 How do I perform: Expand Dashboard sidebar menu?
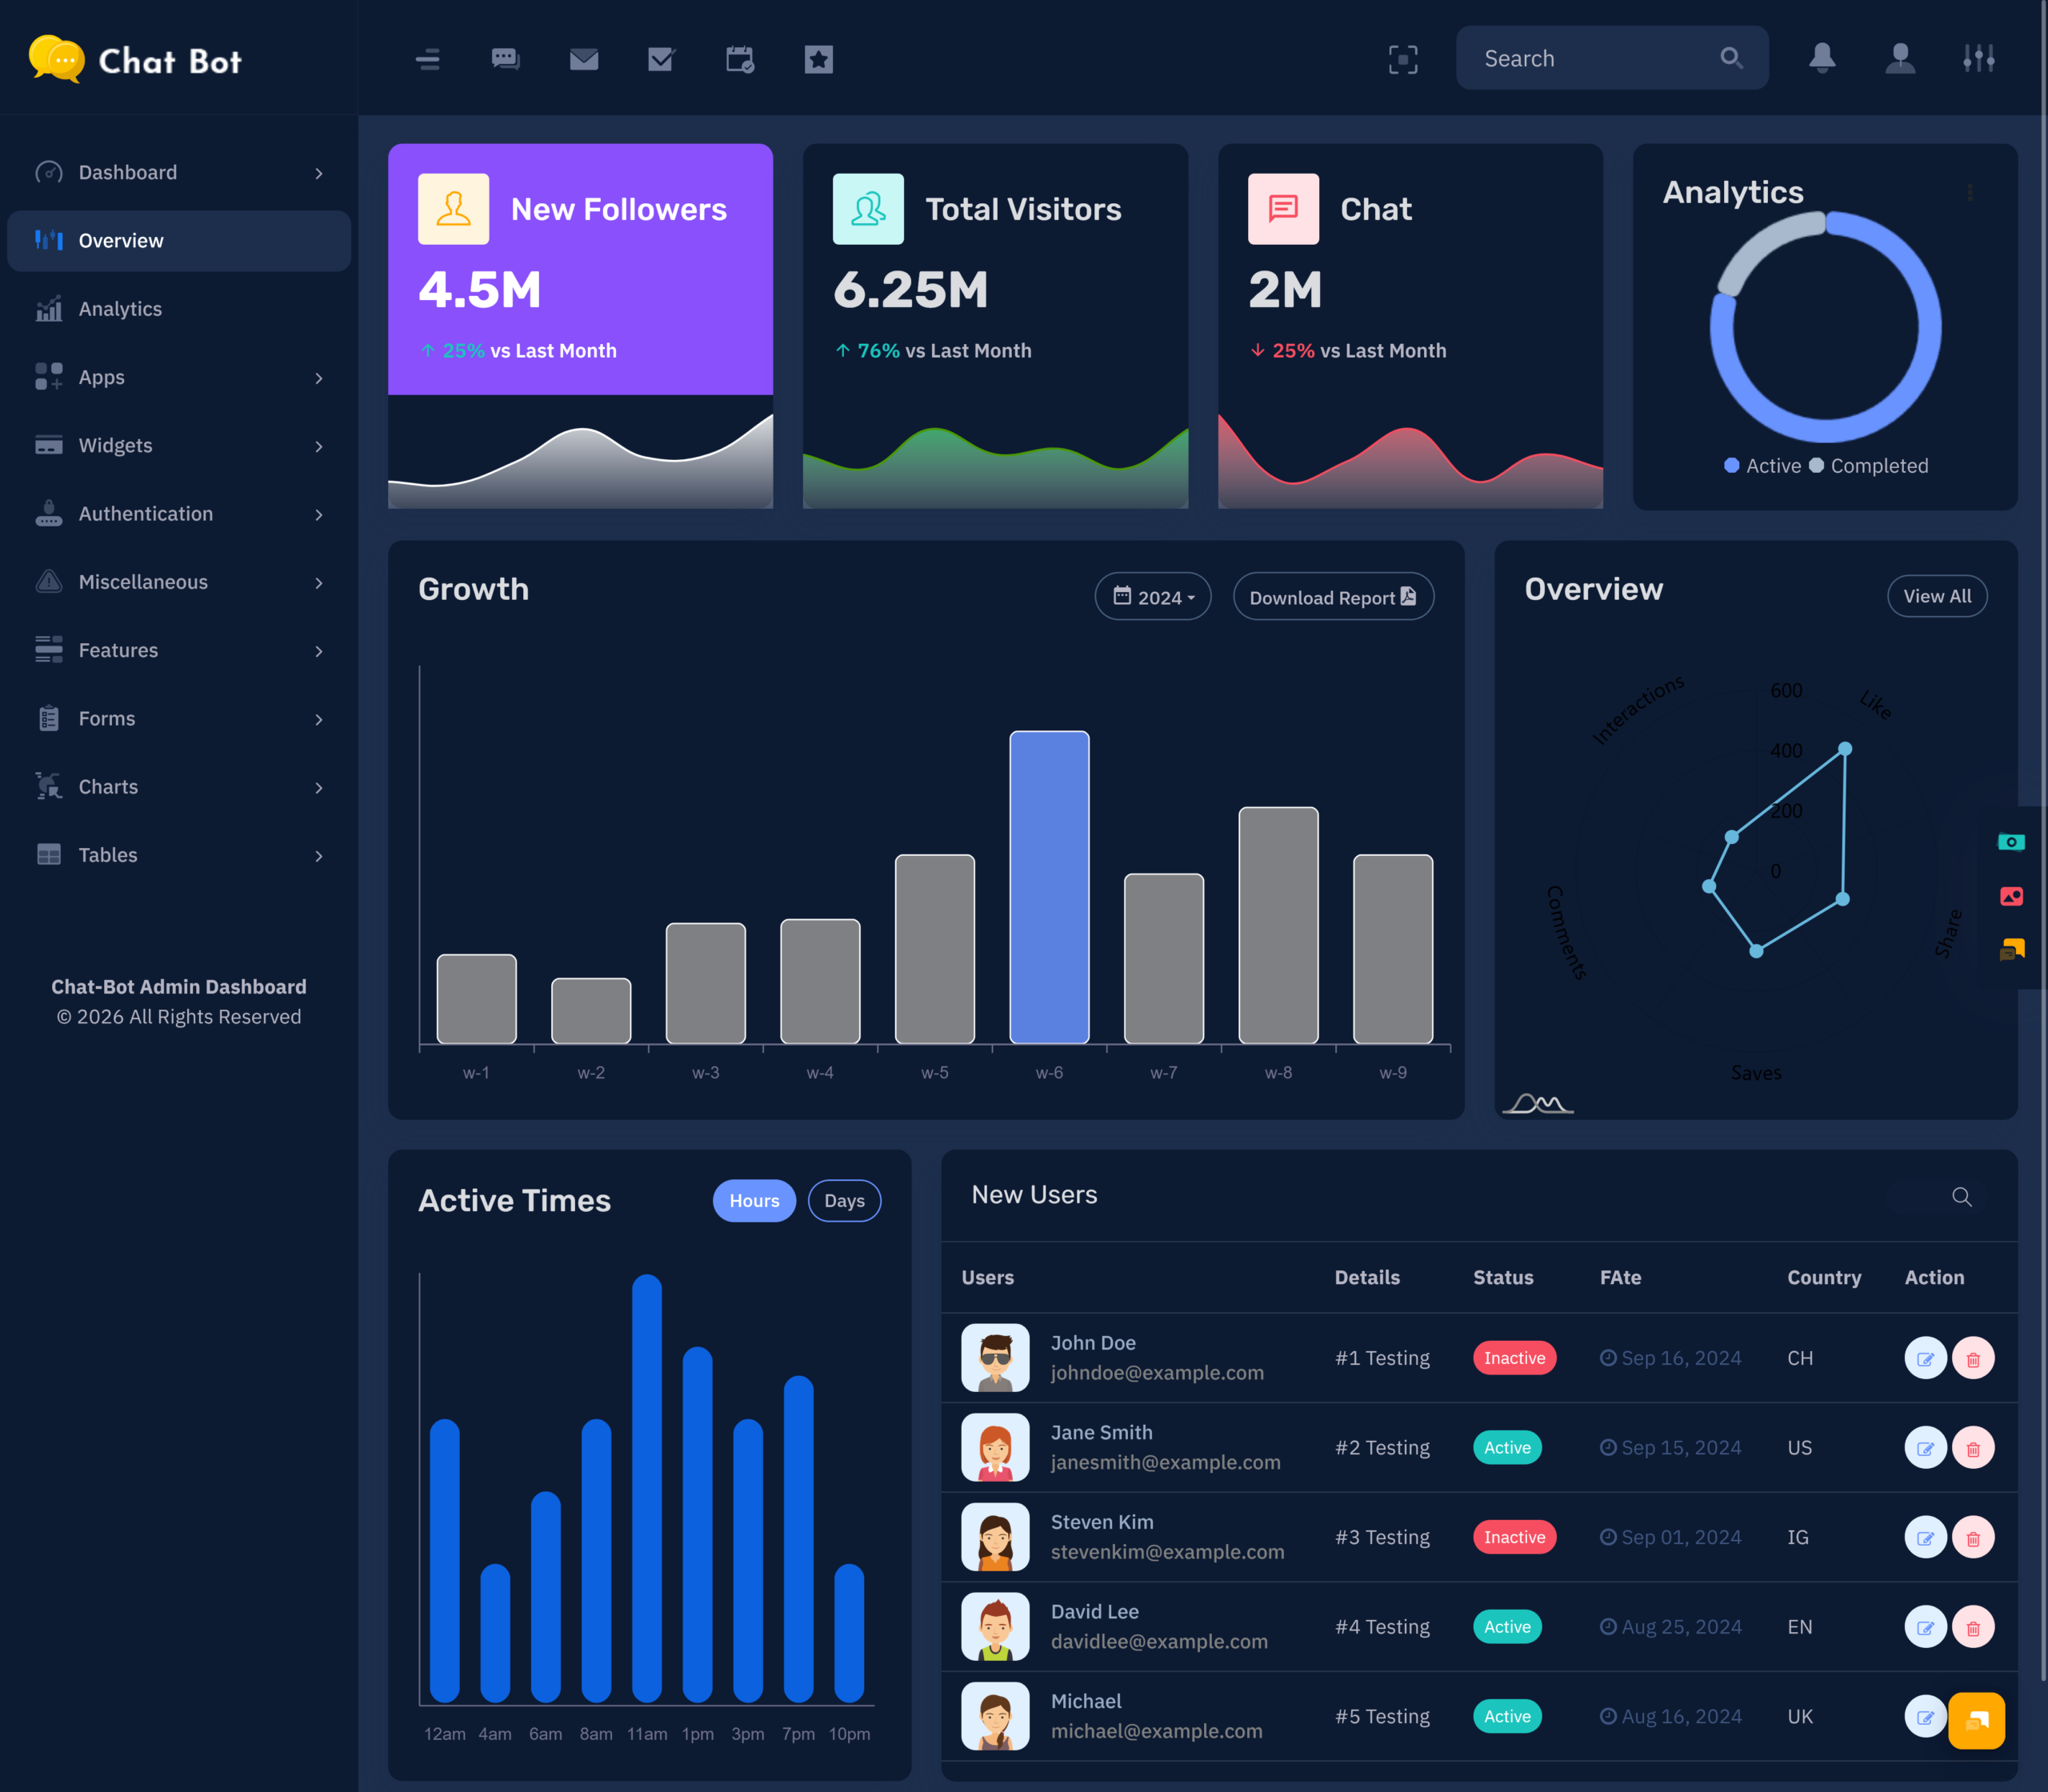(x=179, y=173)
